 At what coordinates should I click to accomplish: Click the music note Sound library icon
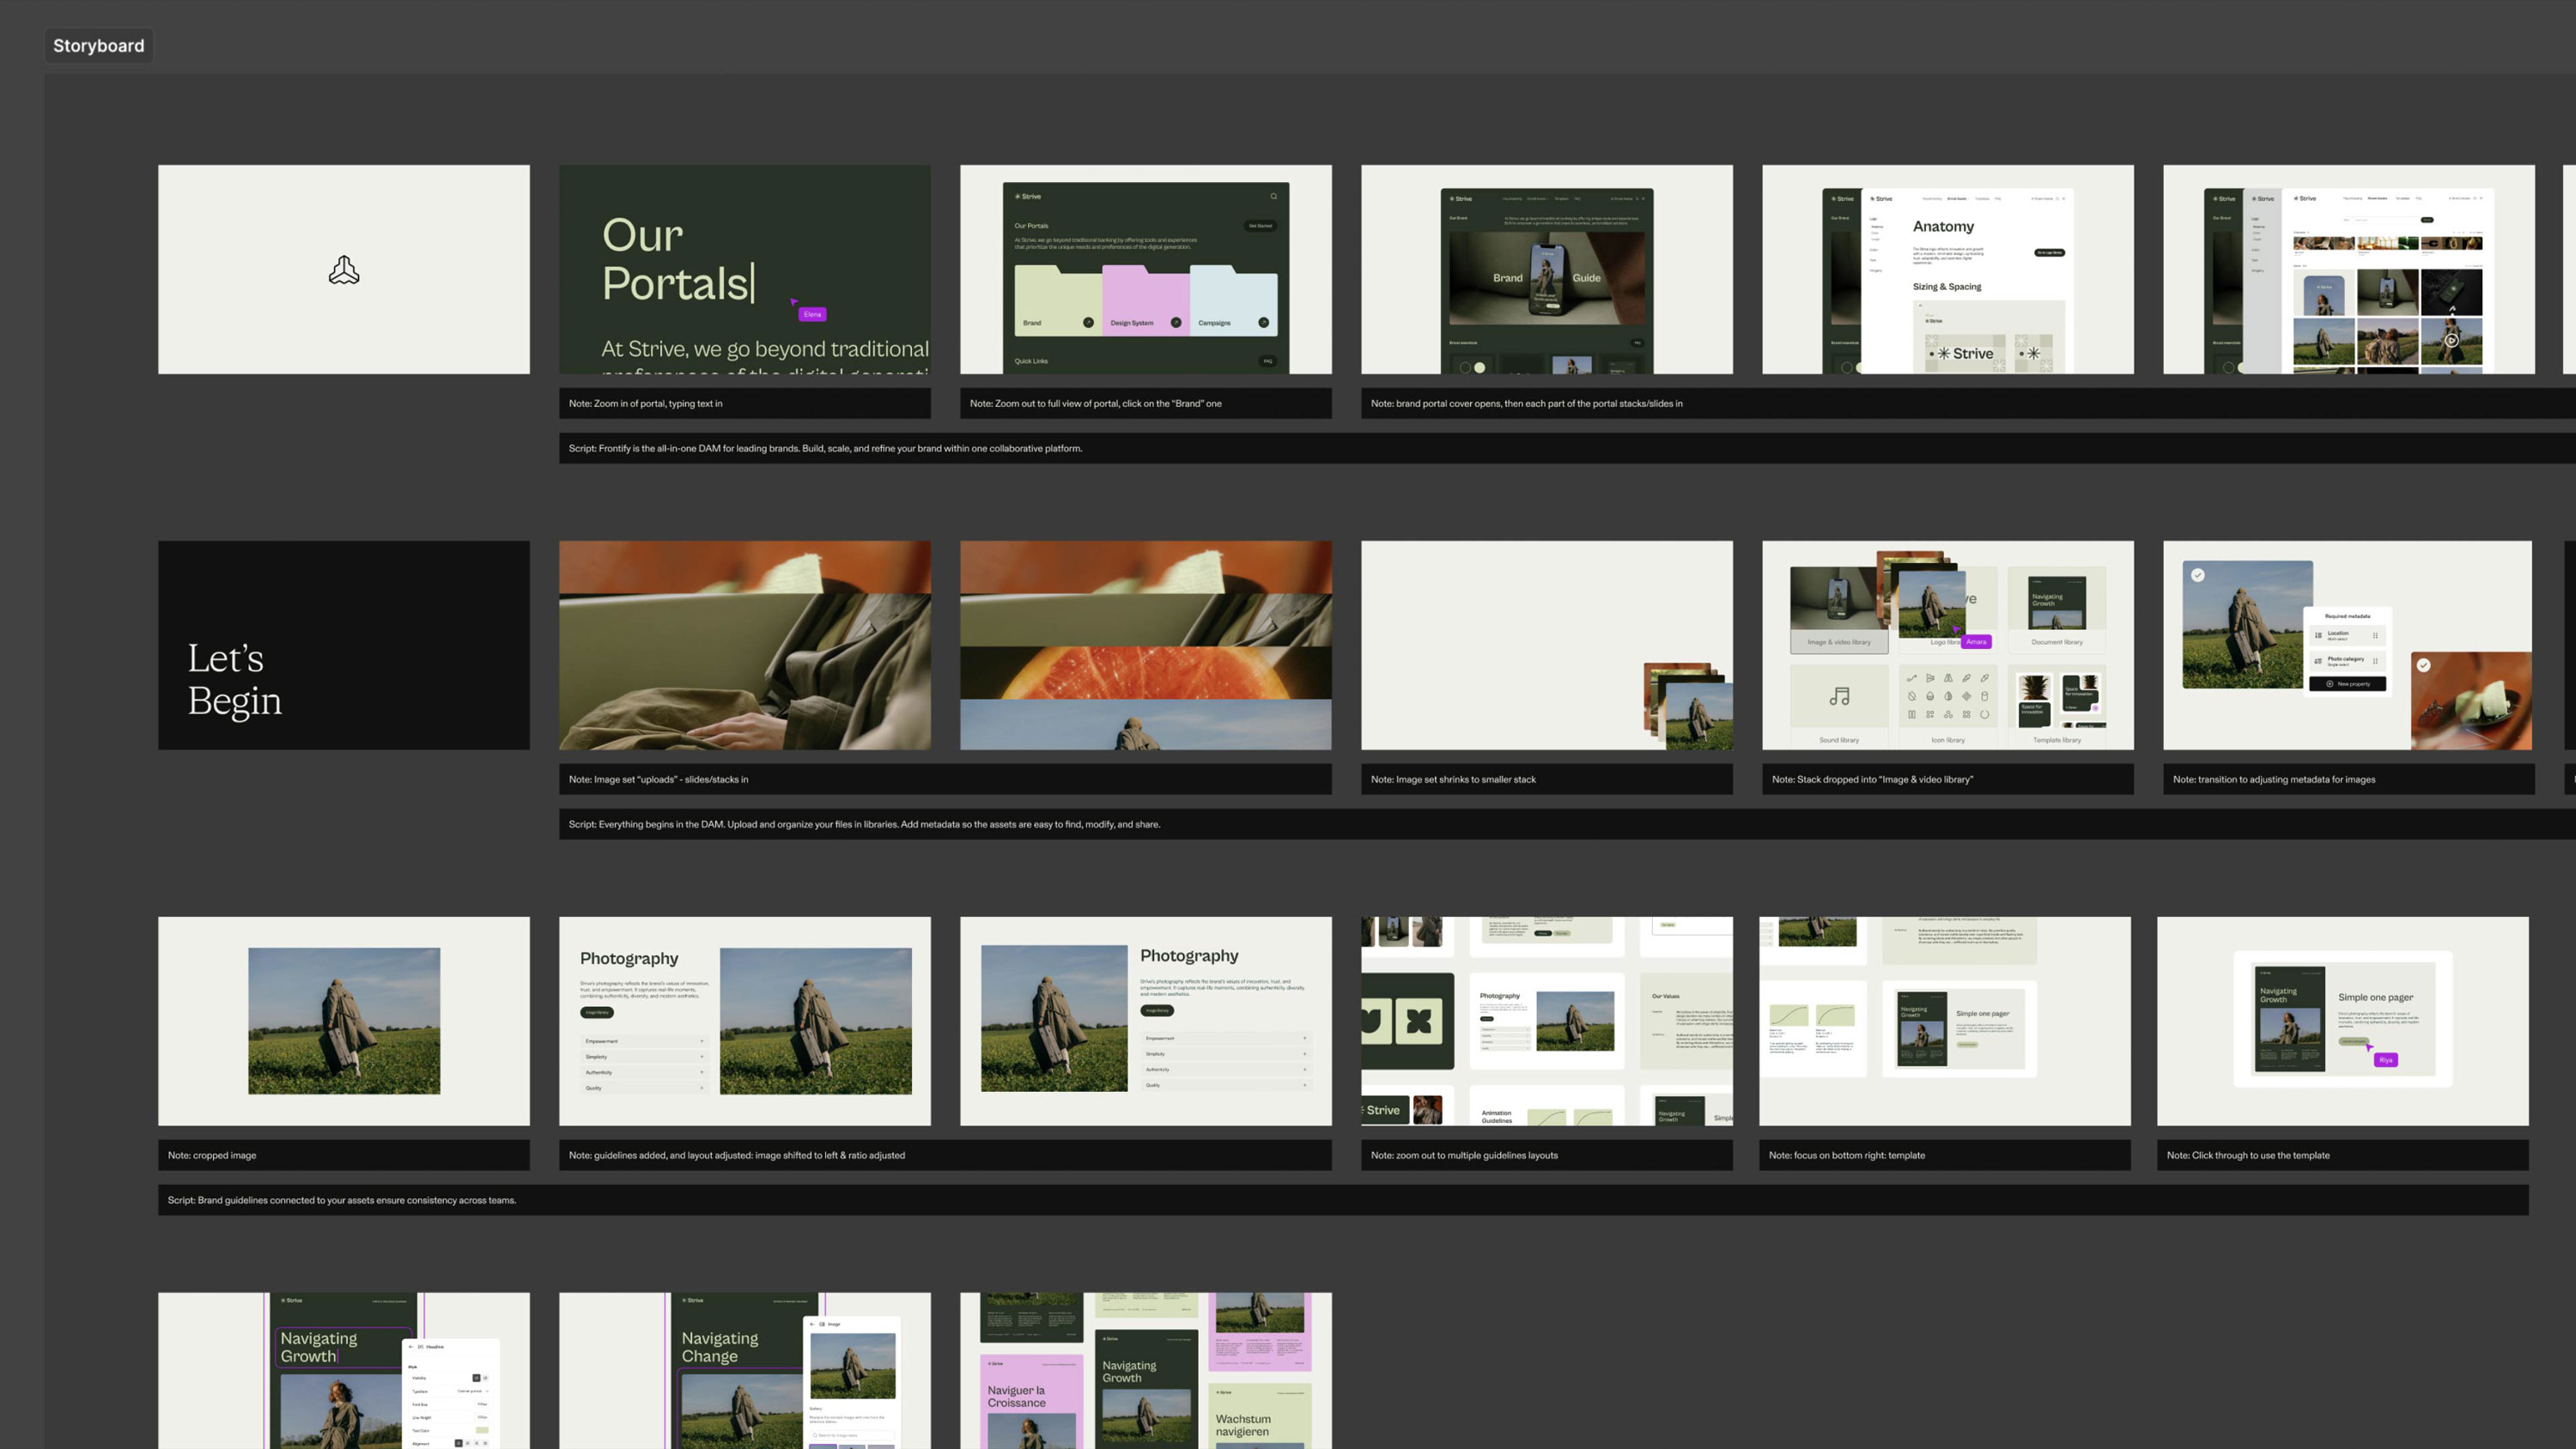[1839, 696]
